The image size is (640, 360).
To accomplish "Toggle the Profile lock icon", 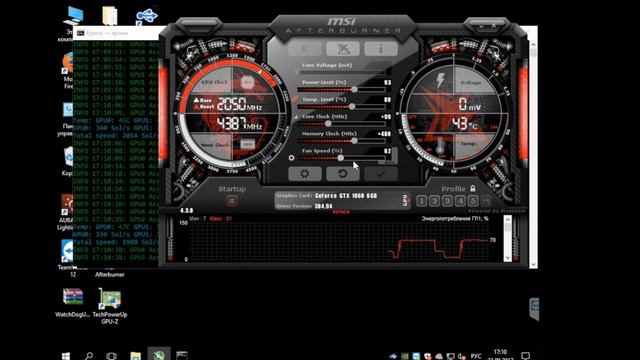I will (473, 189).
